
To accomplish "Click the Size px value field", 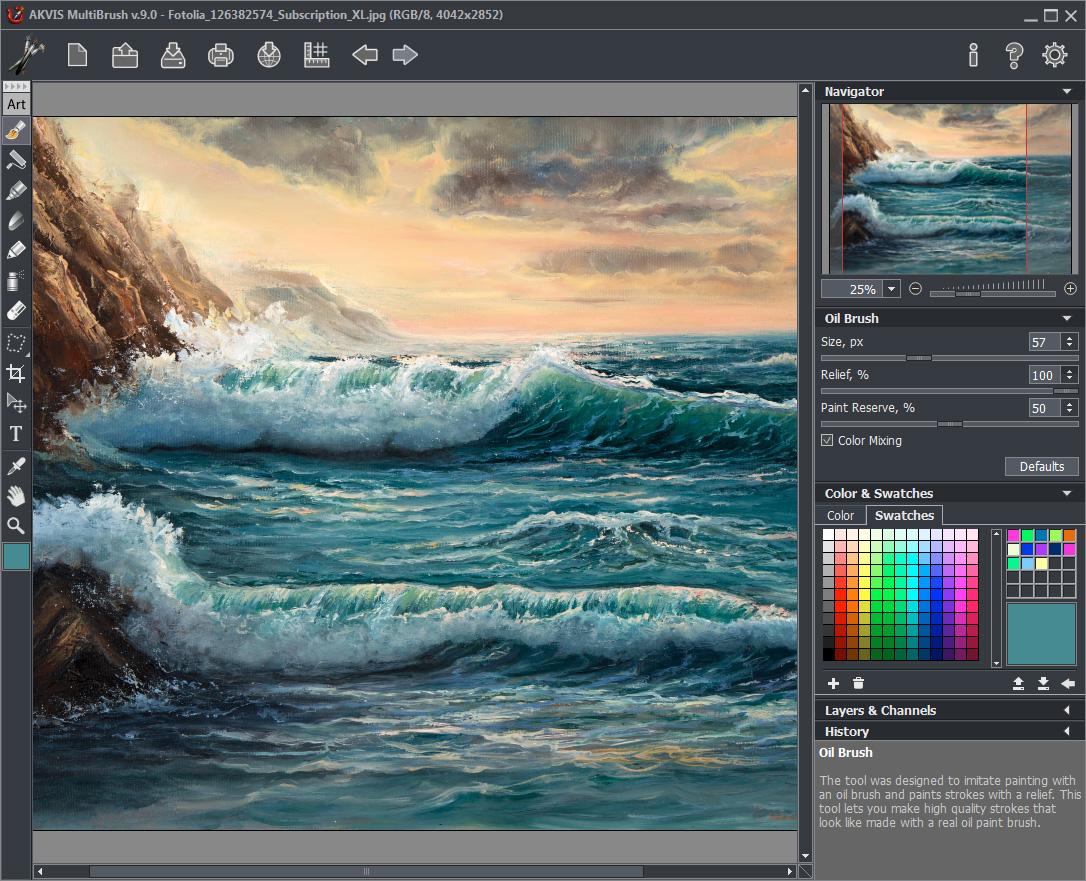I will click(x=1044, y=342).
